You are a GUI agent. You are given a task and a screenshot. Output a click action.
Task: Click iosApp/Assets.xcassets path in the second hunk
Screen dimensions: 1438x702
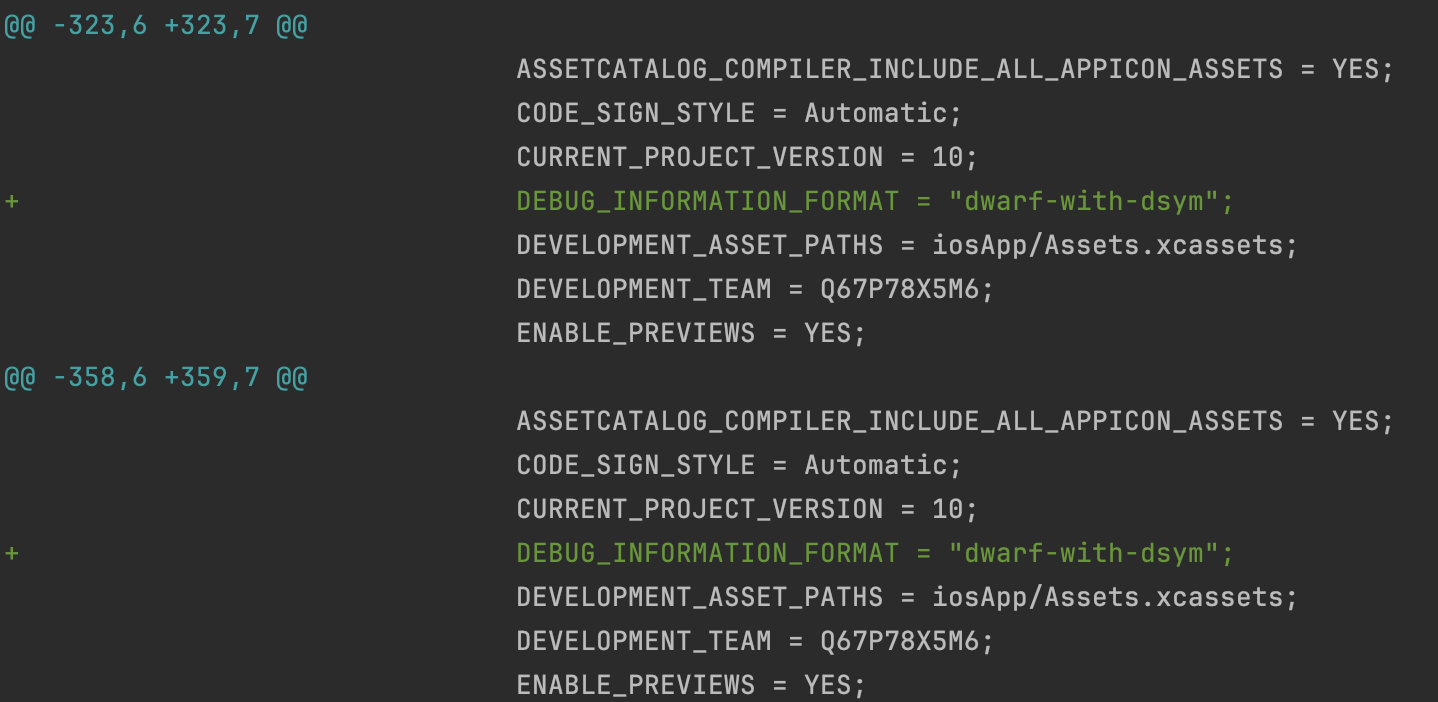point(1107,597)
